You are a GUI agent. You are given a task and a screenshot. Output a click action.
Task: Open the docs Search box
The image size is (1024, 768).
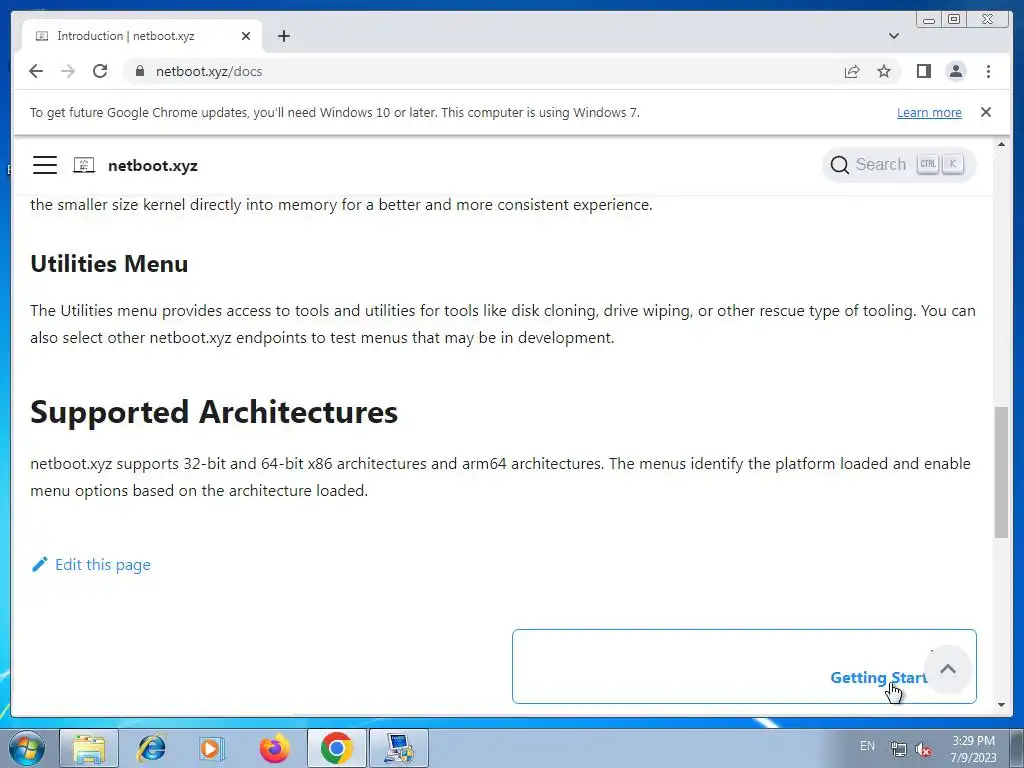[x=899, y=165]
